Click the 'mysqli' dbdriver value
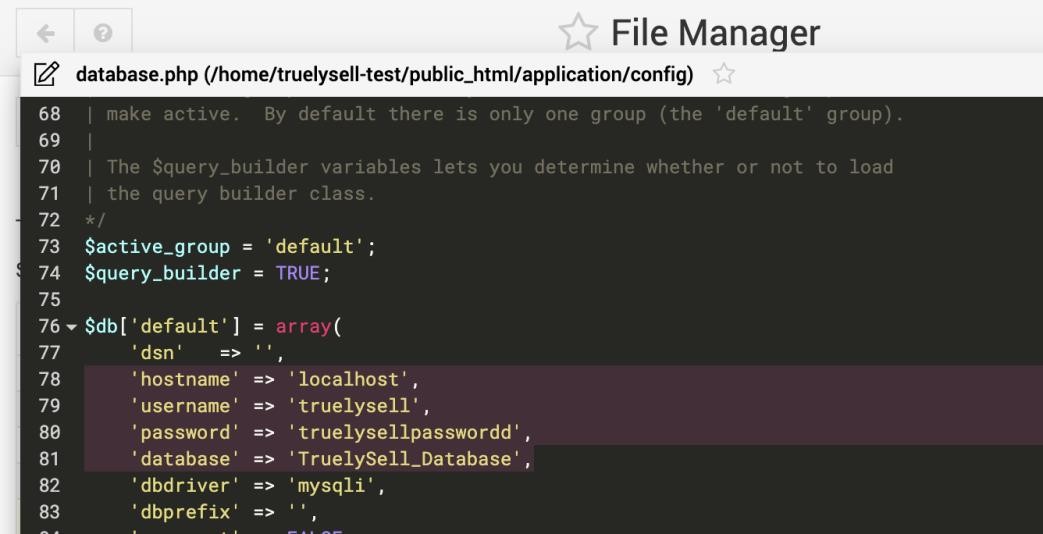Image resolution: width=1043 pixels, height=534 pixels. [x=336, y=485]
